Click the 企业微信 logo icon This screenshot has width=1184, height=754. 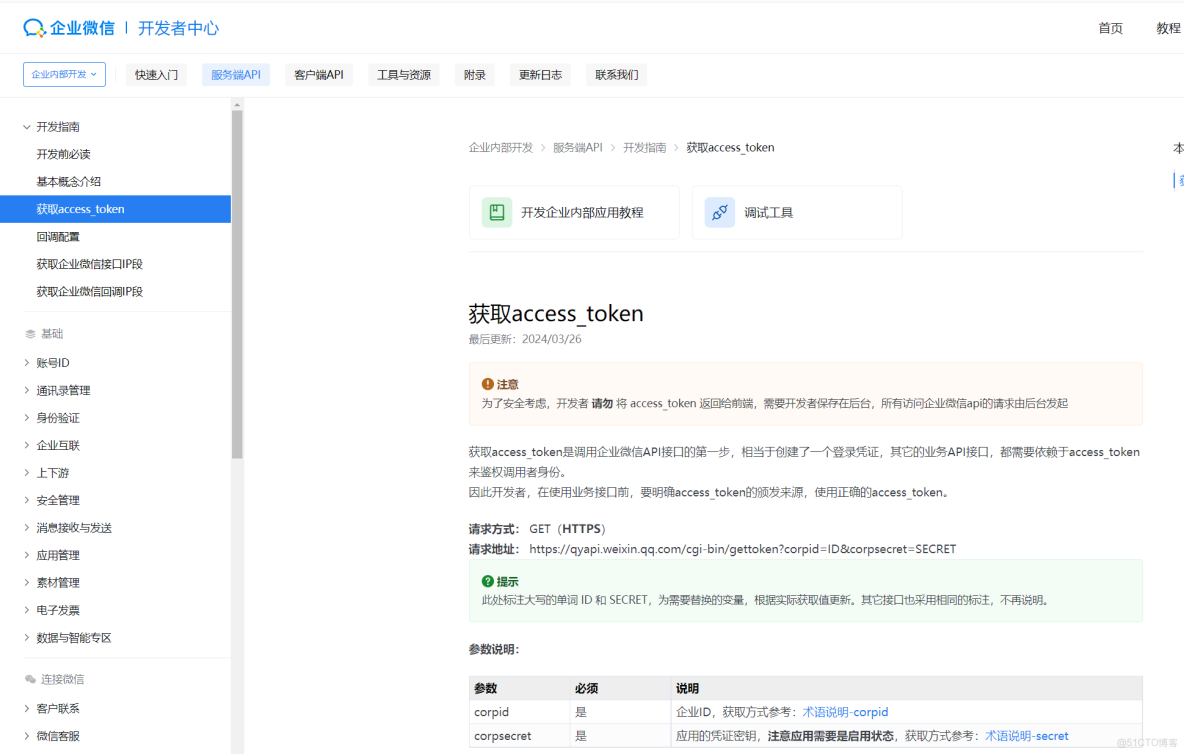click(x=33, y=27)
